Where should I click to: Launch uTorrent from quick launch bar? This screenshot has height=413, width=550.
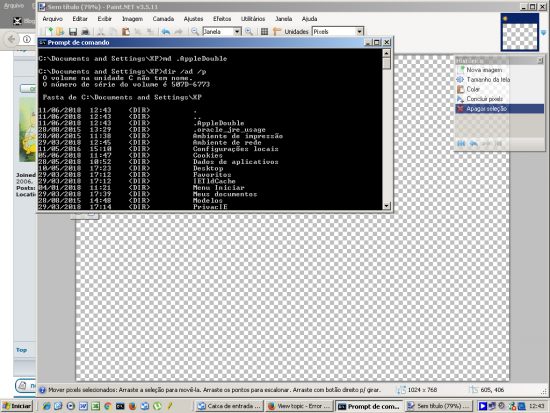point(157,406)
